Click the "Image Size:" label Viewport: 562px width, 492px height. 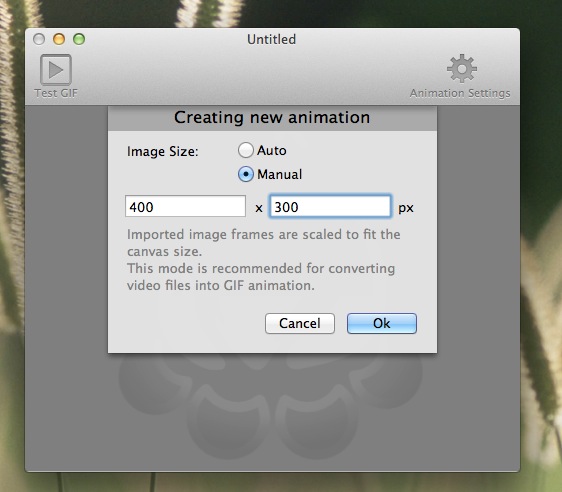[162, 152]
